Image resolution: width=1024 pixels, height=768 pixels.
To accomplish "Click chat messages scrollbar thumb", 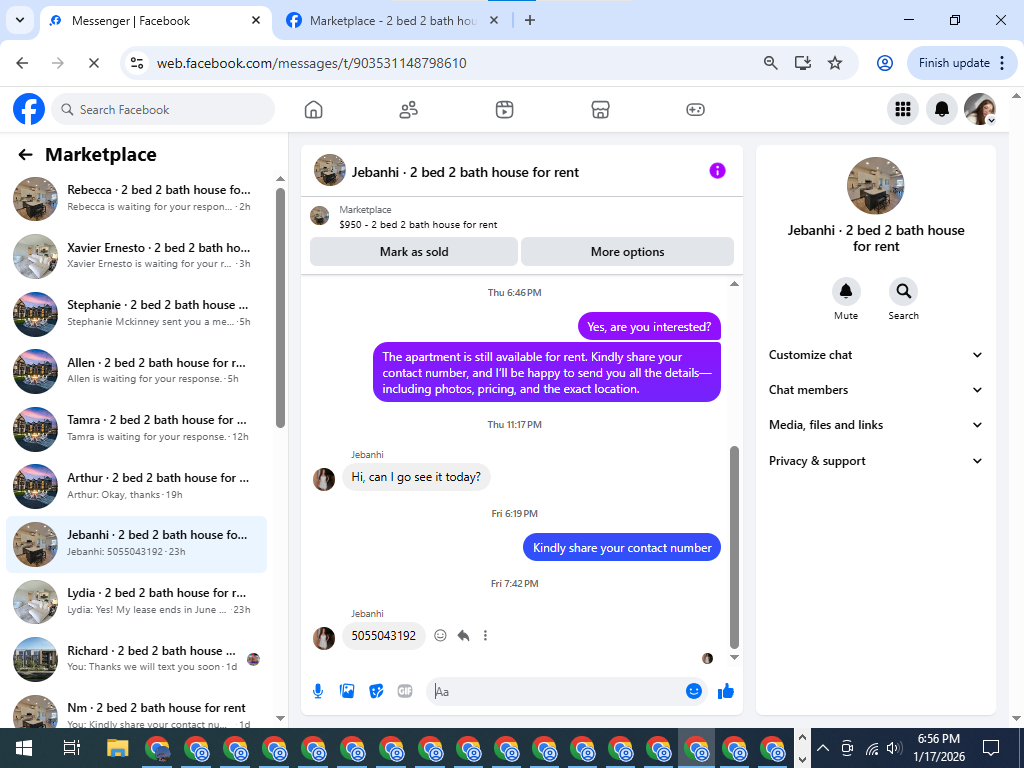I will click(x=734, y=547).
